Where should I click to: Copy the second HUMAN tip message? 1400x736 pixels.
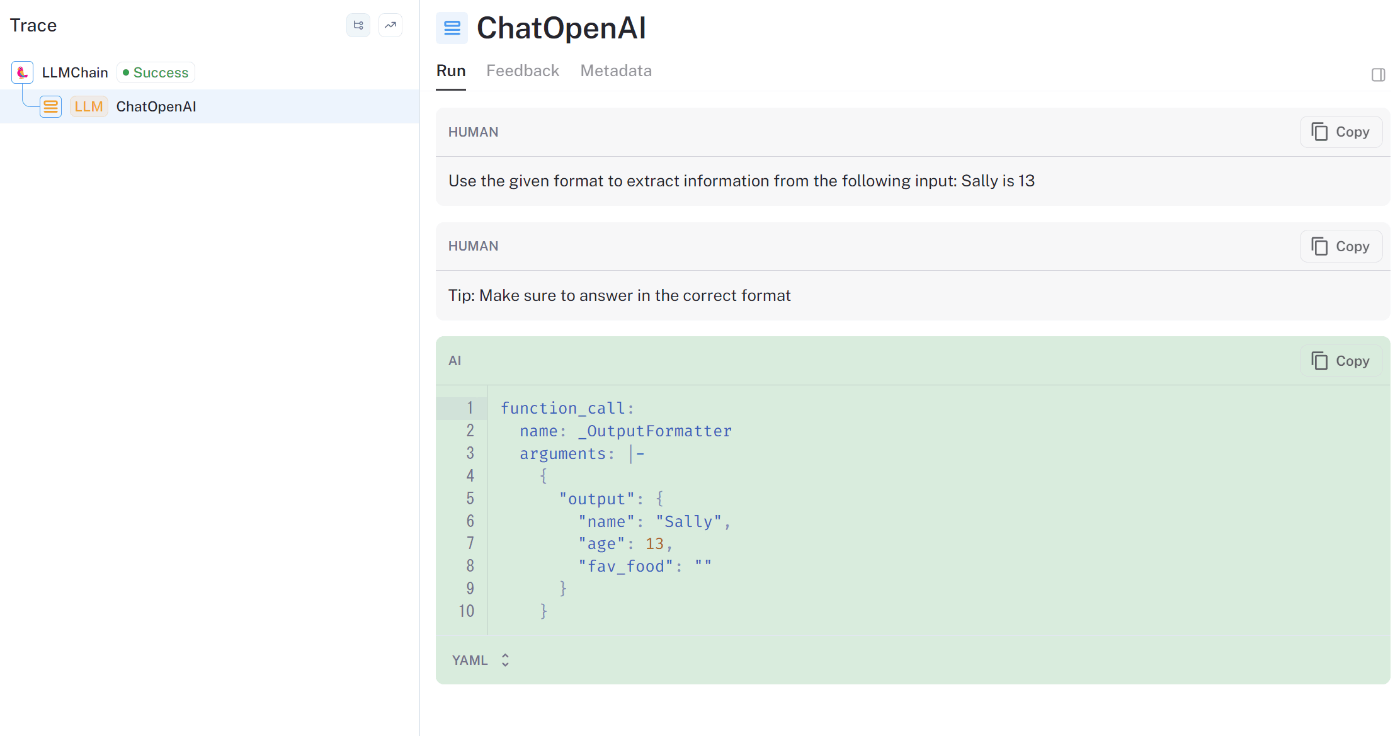pyautogui.click(x=1341, y=246)
